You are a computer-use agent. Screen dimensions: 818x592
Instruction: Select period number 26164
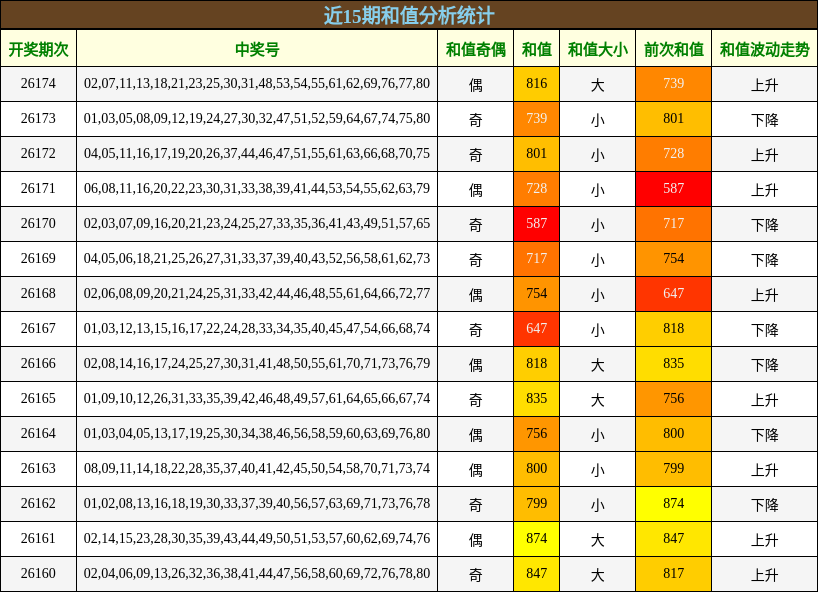pyautogui.click(x=38, y=433)
